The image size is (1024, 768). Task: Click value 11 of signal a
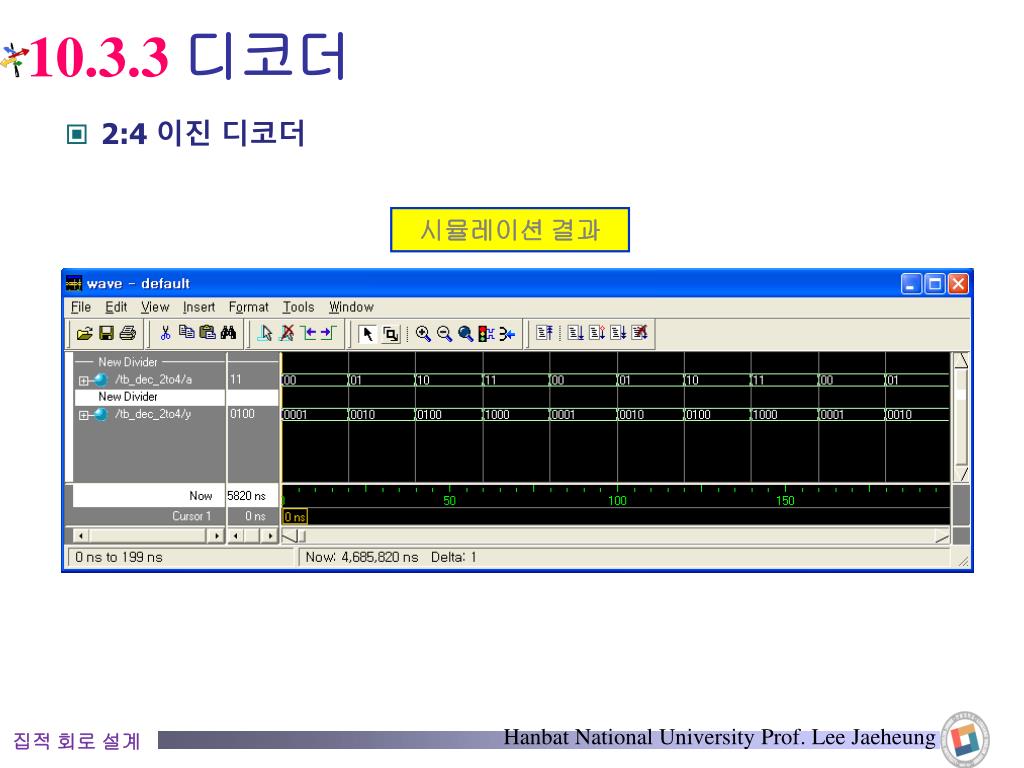[x=236, y=379]
